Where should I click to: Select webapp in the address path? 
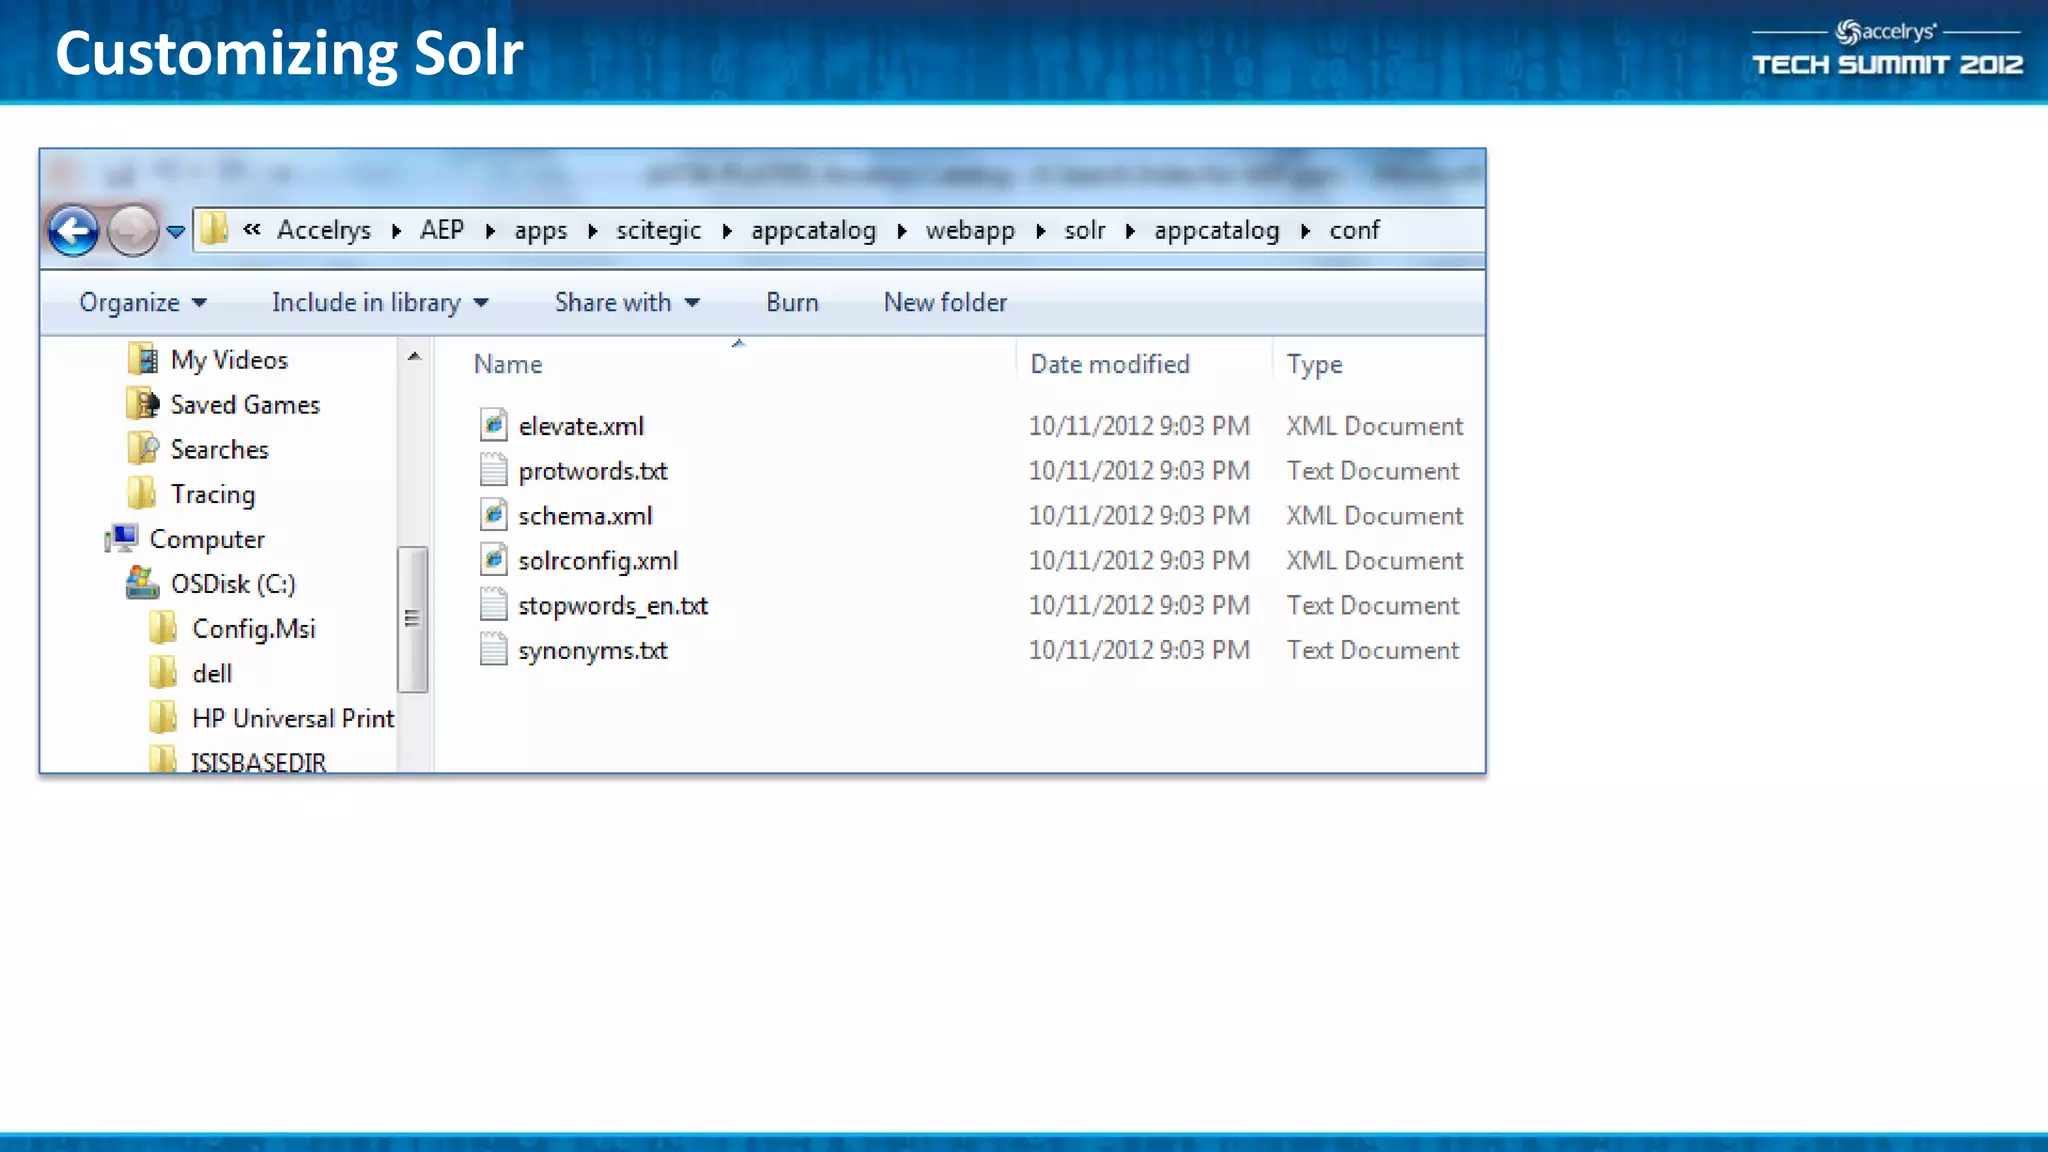[x=970, y=231]
